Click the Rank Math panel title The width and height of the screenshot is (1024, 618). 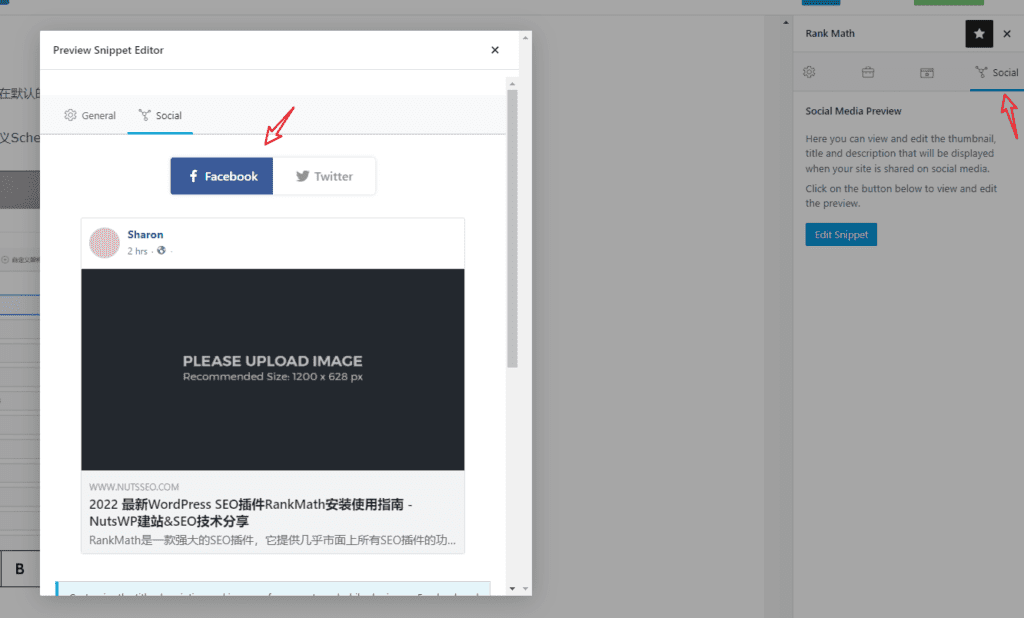click(x=829, y=33)
